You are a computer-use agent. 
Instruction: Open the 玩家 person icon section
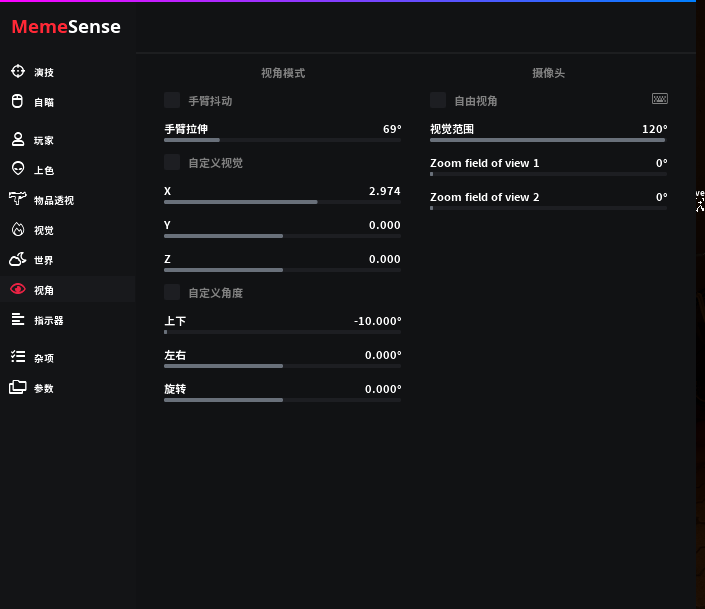(x=18, y=140)
